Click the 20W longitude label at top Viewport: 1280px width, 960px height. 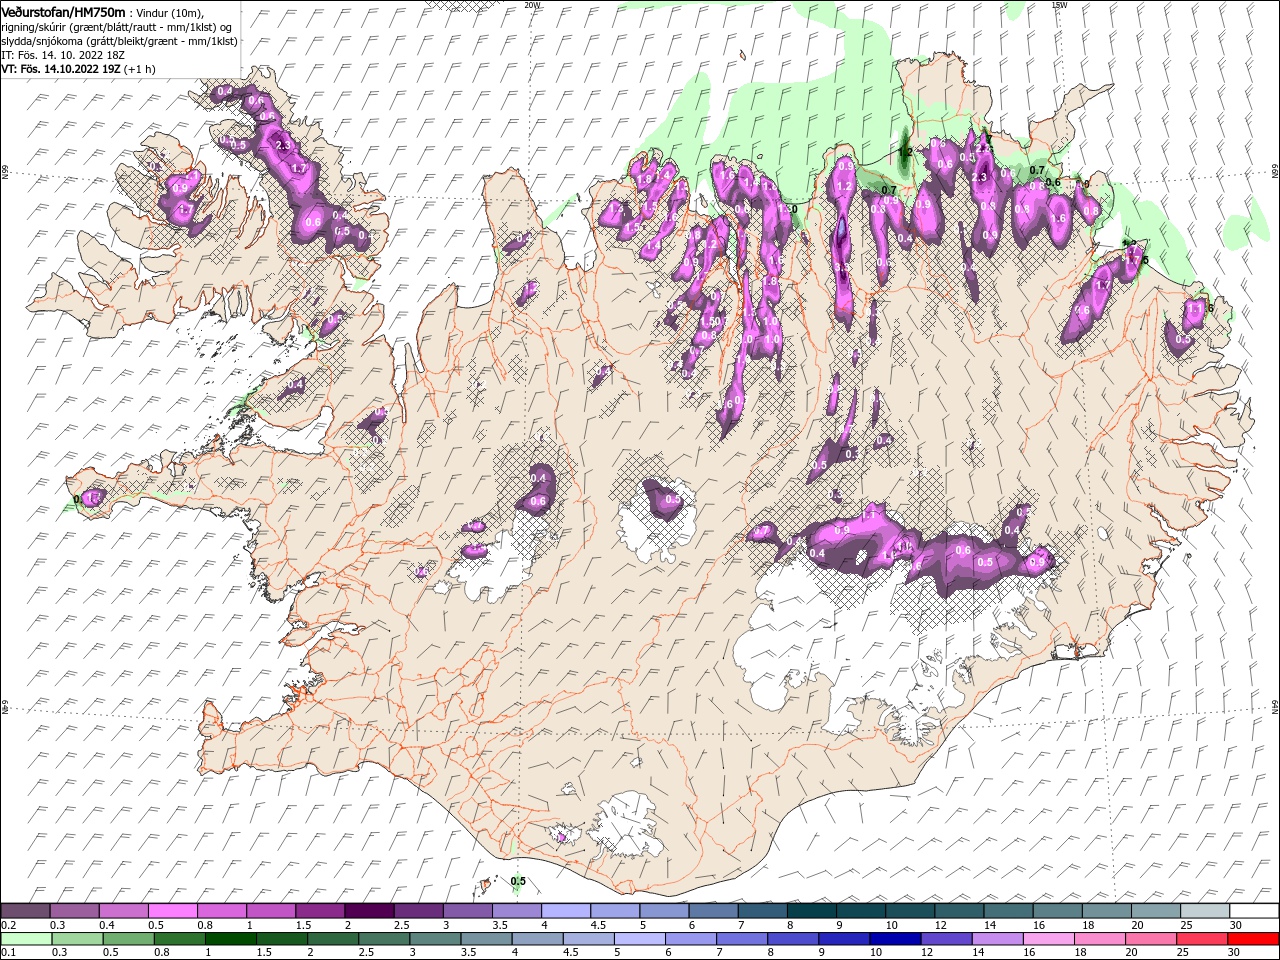(x=532, y=5)
